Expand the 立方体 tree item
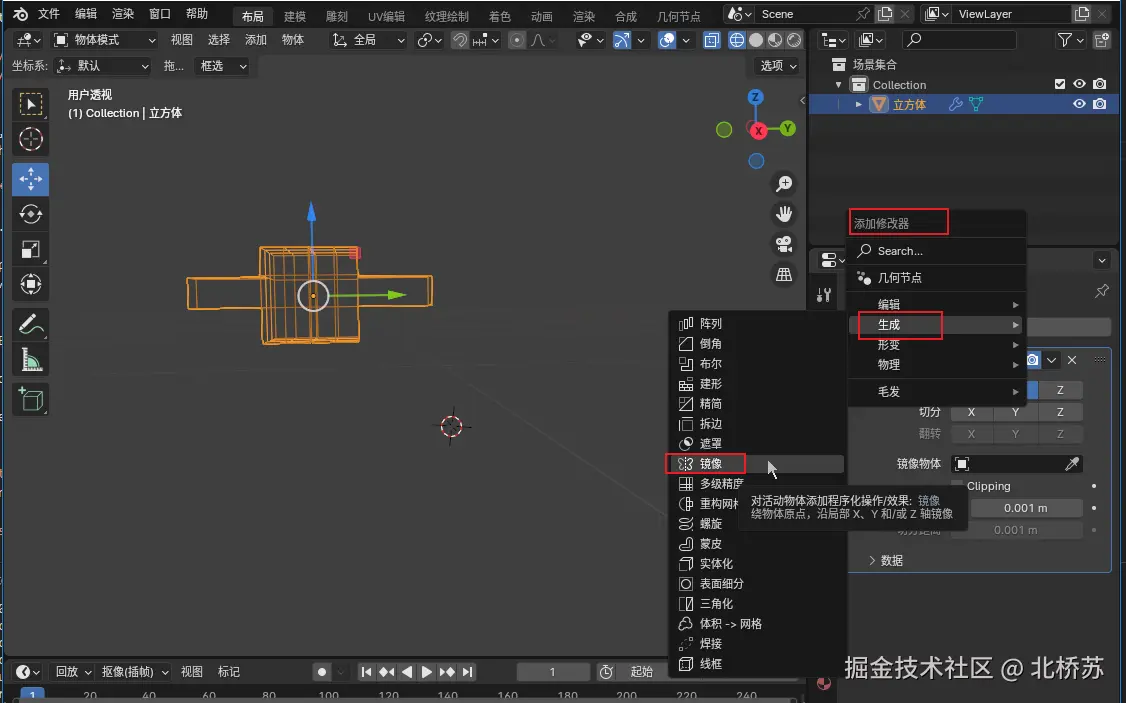Viewport: 1126px width, 703px height. [x=858, y=105]
